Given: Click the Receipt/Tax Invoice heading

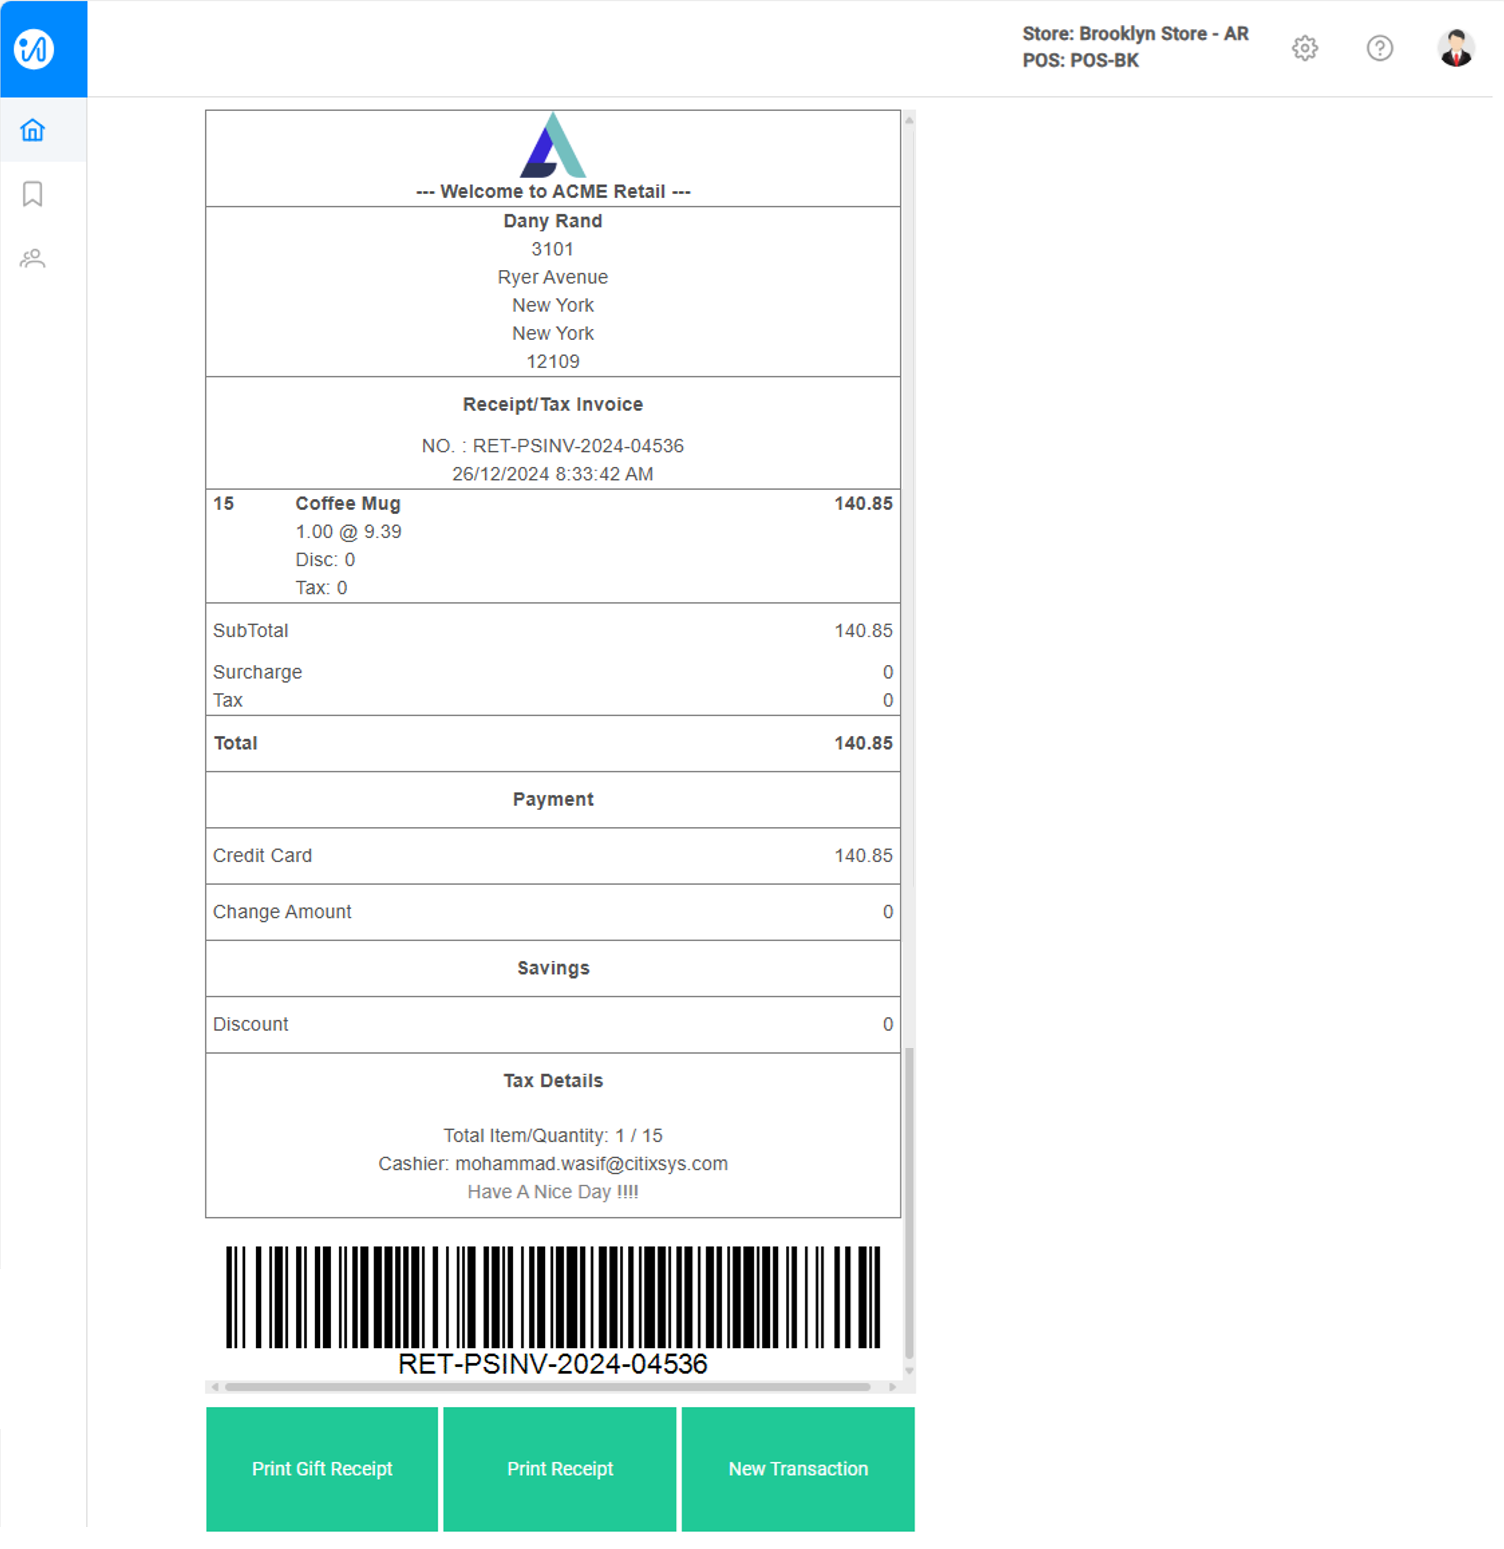Looking at the screenshot, I should 553,404.
